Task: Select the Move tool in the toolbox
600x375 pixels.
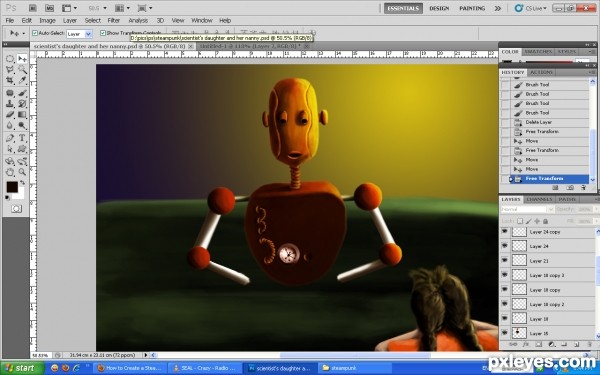Action: pyautogui.click(x=22, y=59)
